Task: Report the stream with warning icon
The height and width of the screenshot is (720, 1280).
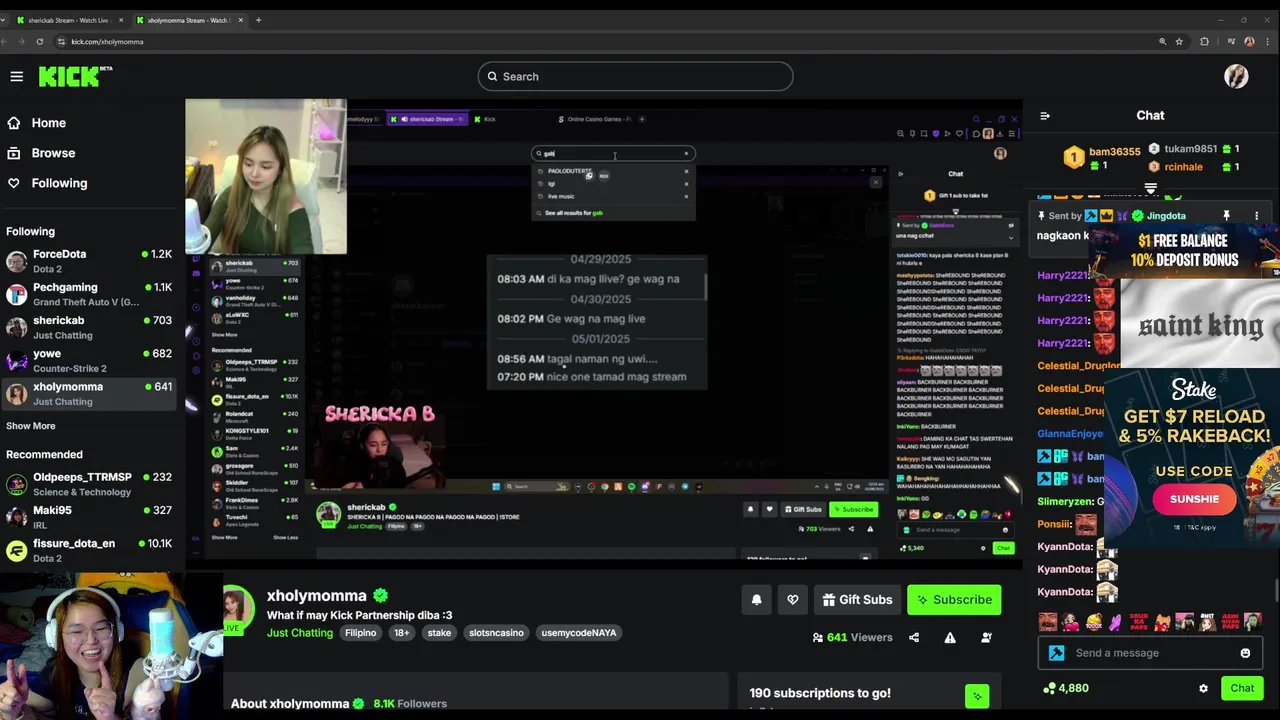Action: [950, 637]
